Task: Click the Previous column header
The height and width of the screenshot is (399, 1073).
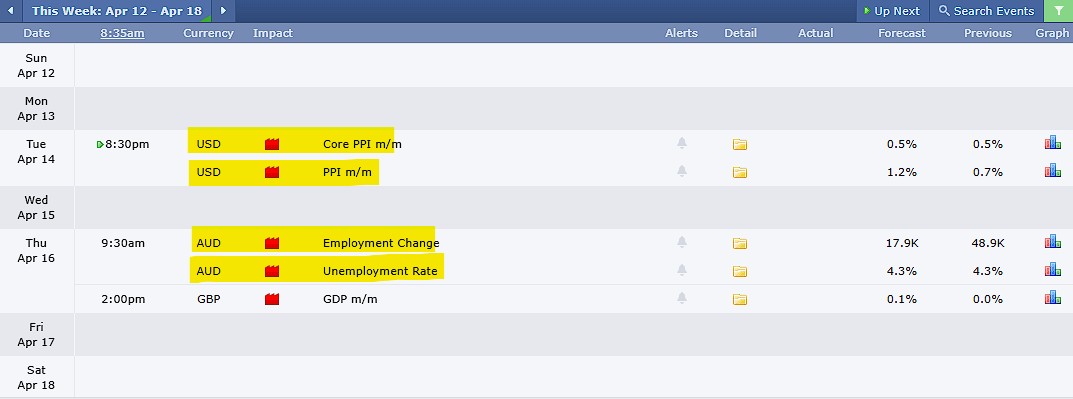Action: [987, 33]
